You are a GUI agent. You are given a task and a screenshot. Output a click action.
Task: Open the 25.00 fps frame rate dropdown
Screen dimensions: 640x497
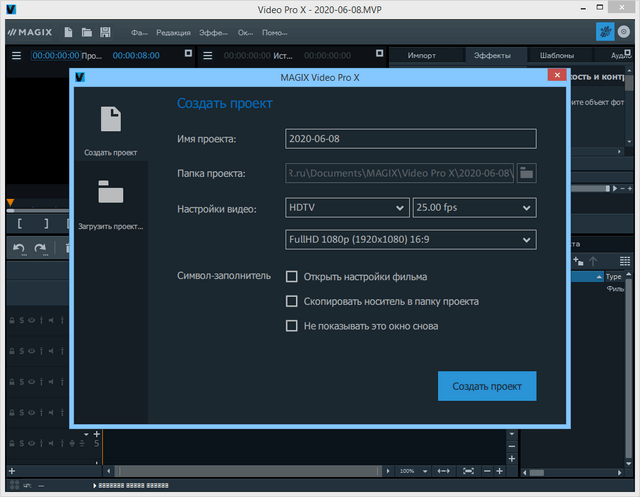tap(475, 208)
